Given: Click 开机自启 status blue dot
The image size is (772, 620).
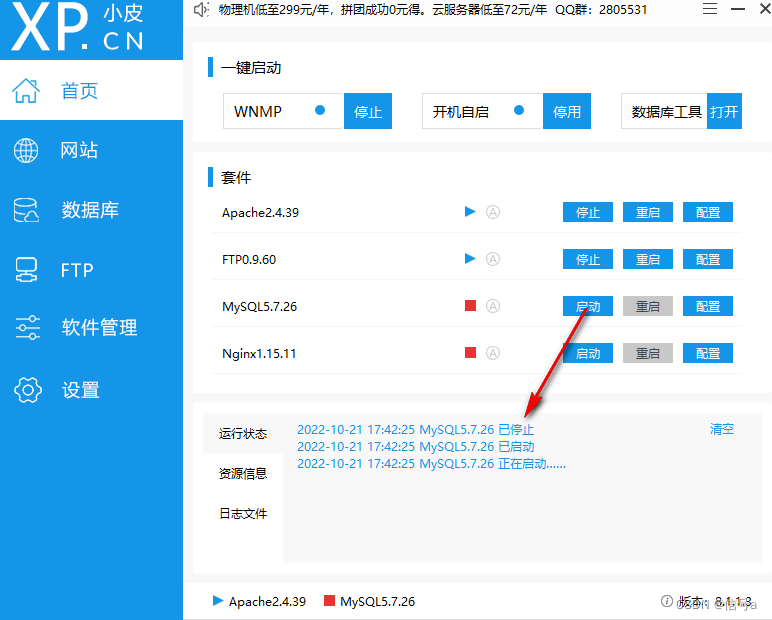Looking at the screenshot, I should [x=519, y=110].
